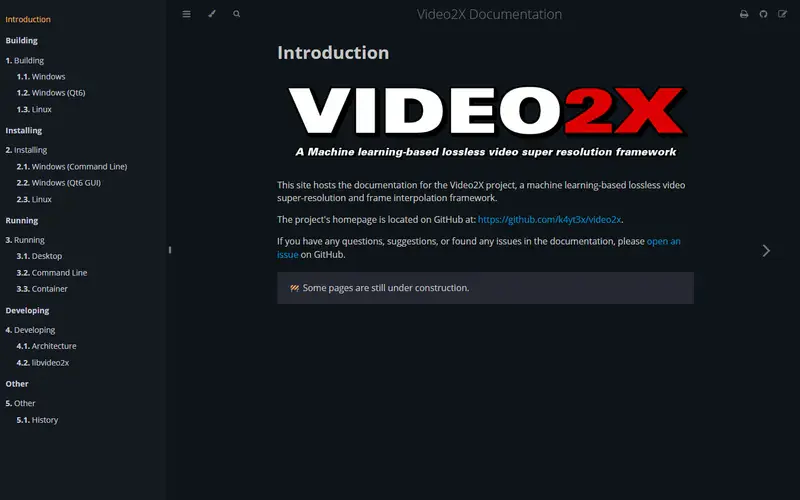
Task: Click the print page icon
Action: [744, 14]
